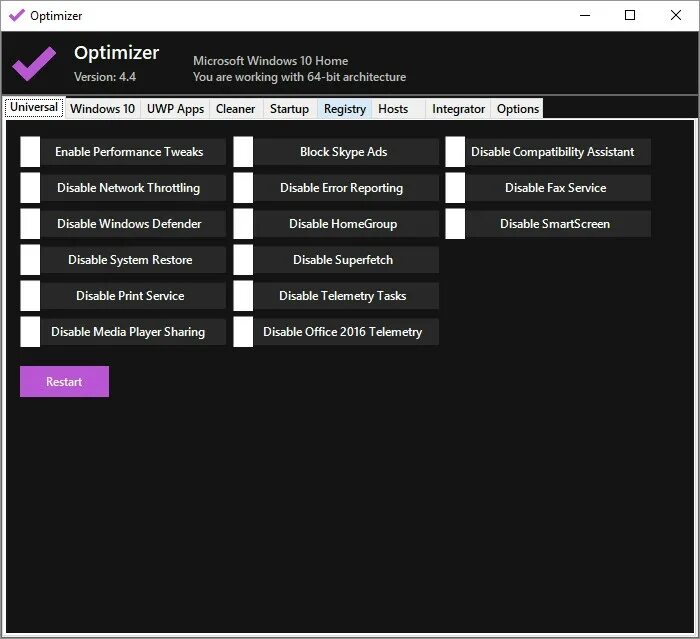Toggle the white box beside Disable Fax Service
Image resolution: width=700 pixels, height=639 pixels.
click(x=455, y=188)
